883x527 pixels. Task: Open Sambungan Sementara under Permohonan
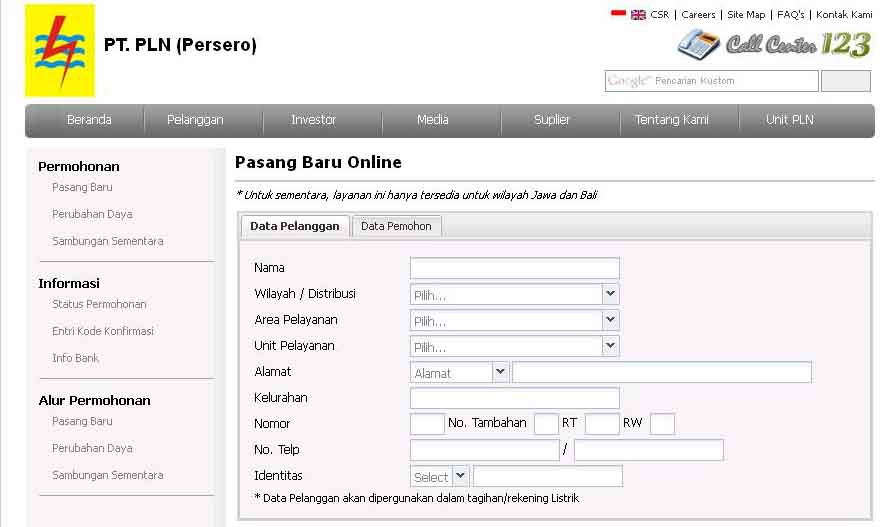[x=108, y=242]
